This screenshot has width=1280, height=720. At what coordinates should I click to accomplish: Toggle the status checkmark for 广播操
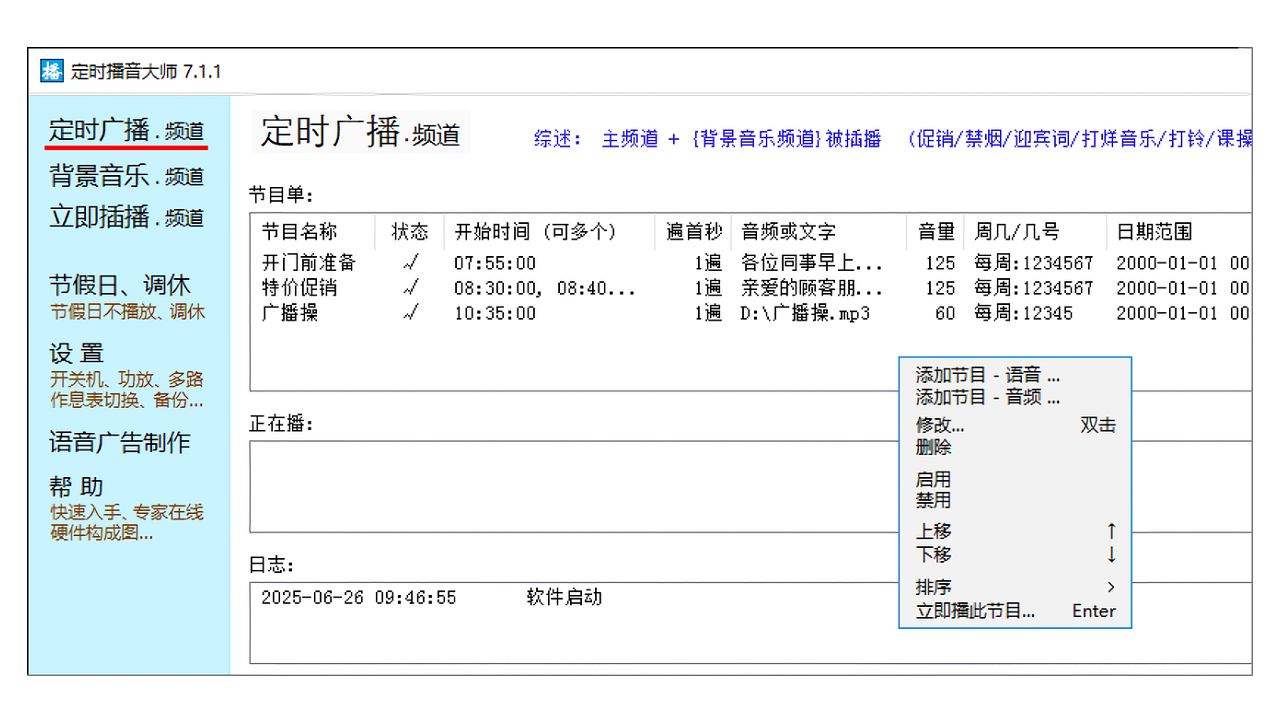pyautogui.click(x=409, y=313)
